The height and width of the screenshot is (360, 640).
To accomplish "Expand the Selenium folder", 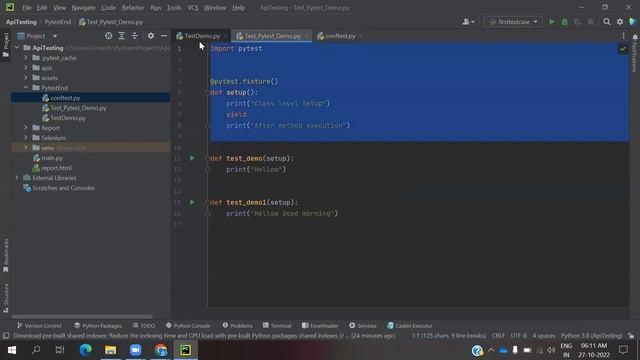I will pos(26,138).
